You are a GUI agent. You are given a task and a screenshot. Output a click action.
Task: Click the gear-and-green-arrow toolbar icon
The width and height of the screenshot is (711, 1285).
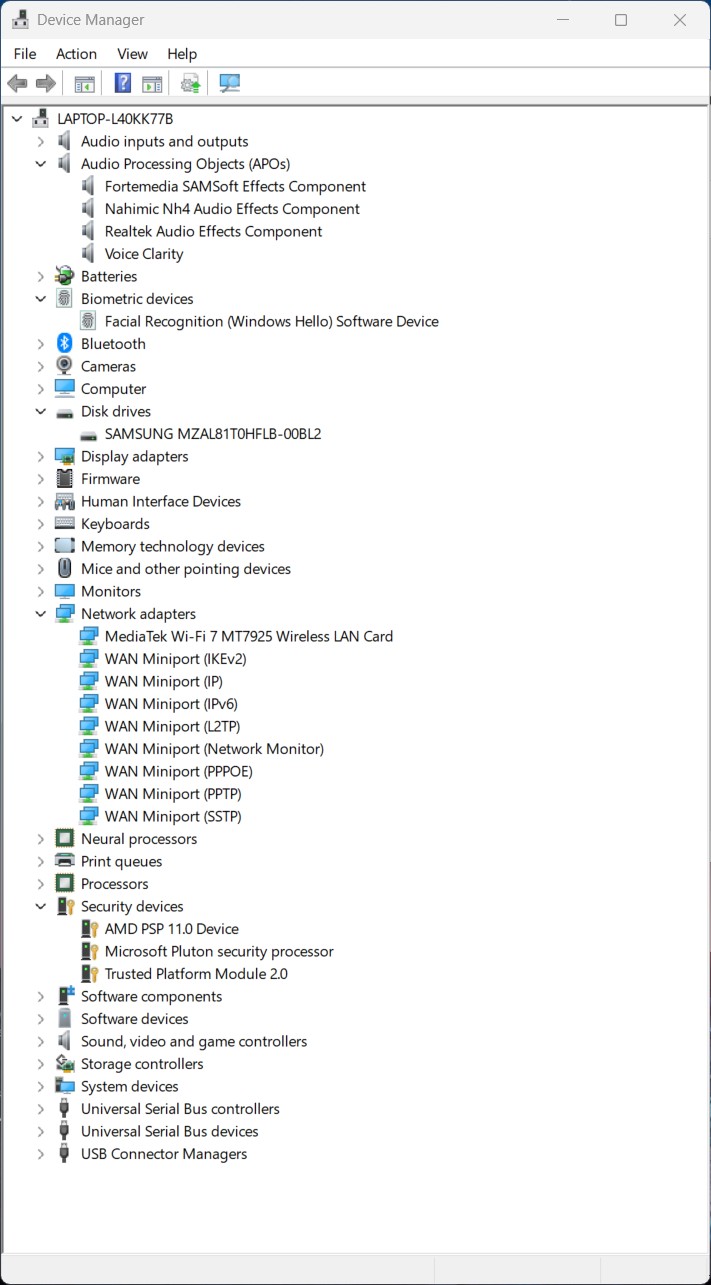[191, 83]
